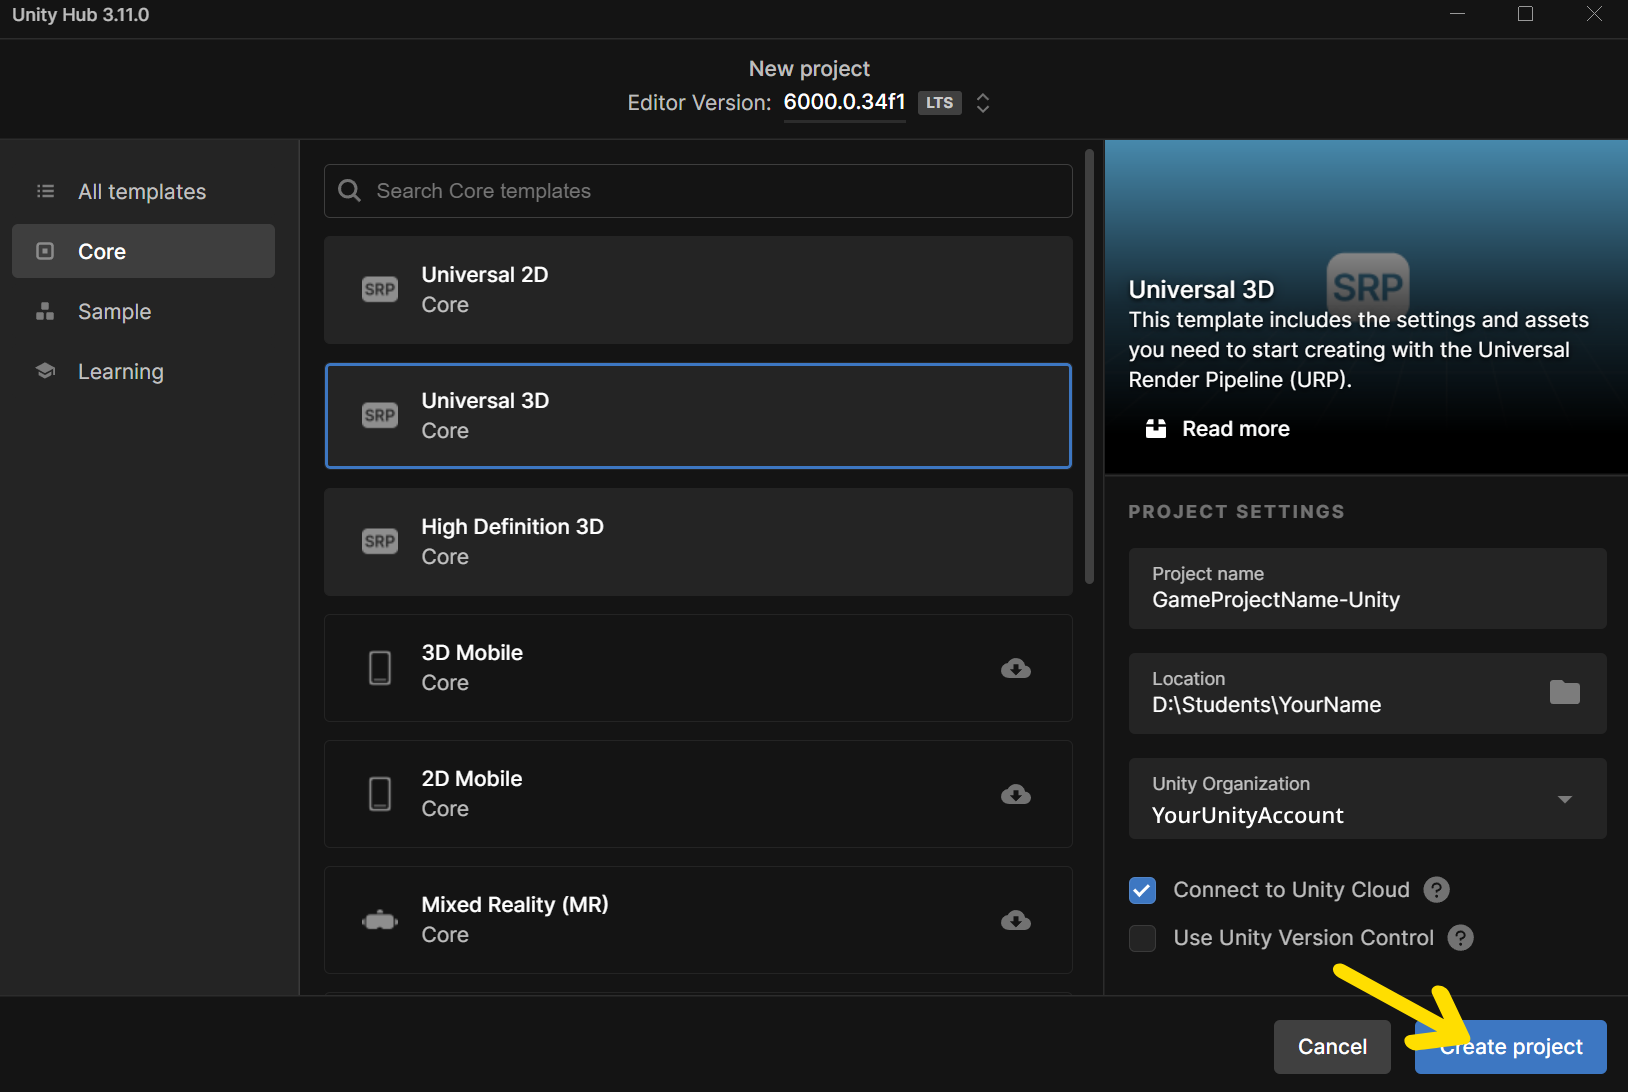Click the Read more book icon

click(x=1156, y=429)
